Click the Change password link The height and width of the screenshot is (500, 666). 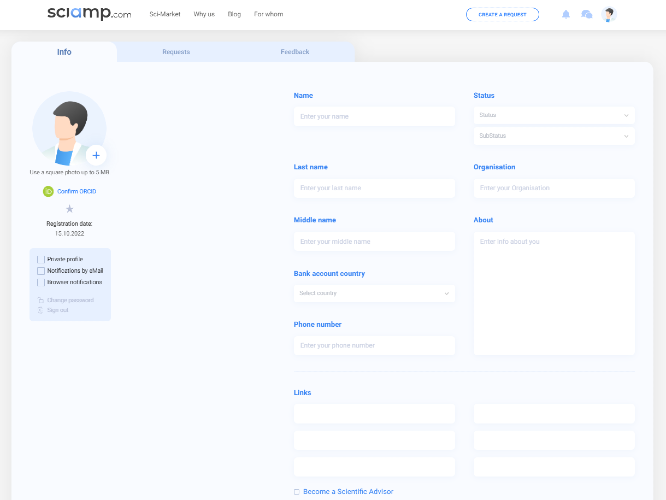(x=71, y=300)
